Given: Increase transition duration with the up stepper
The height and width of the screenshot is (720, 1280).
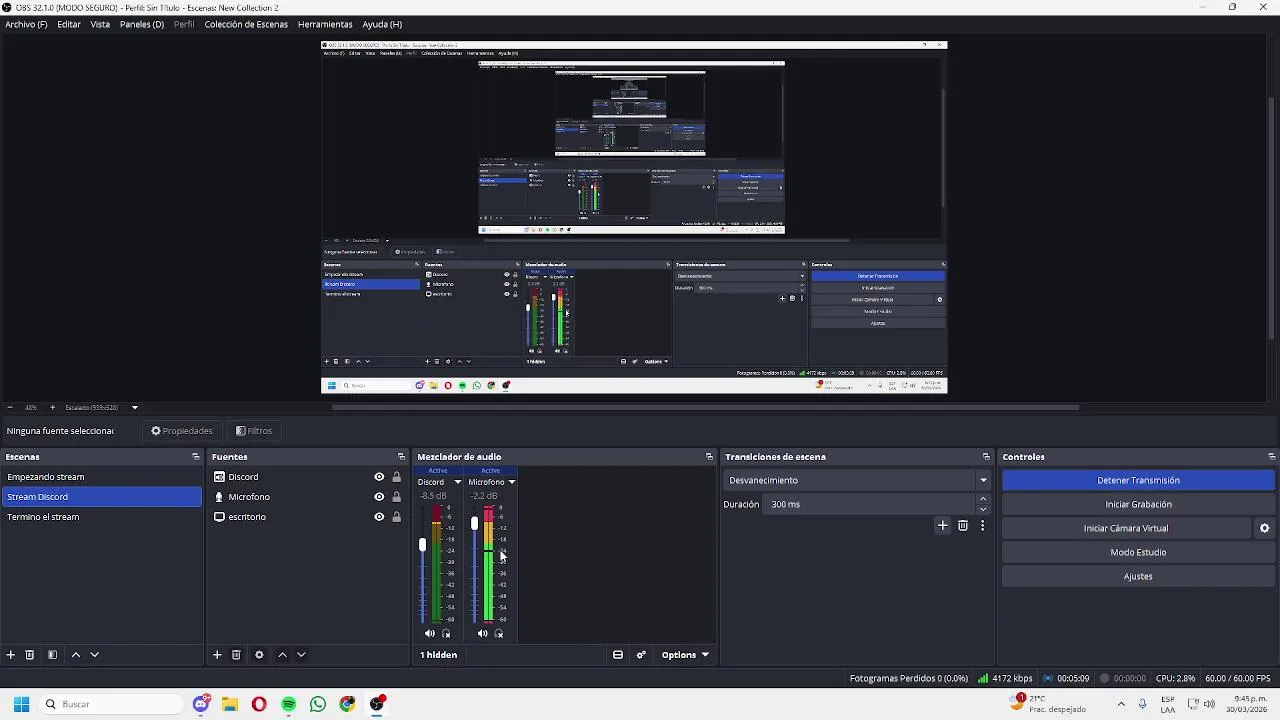Looking at the screenshot, I should pyautogui.click(x=983, y=499).
